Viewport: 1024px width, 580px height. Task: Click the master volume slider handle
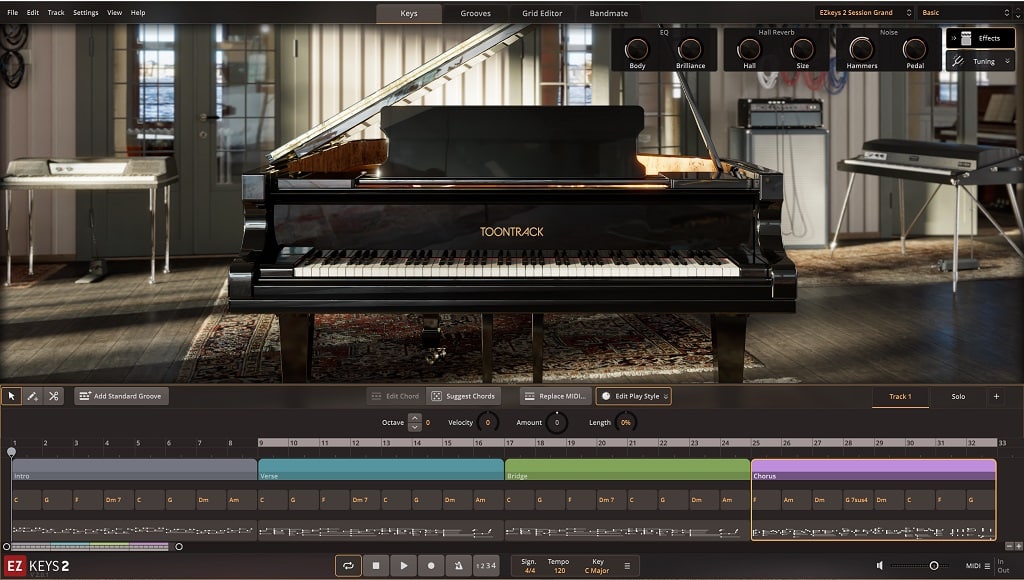tap(934, 566)
